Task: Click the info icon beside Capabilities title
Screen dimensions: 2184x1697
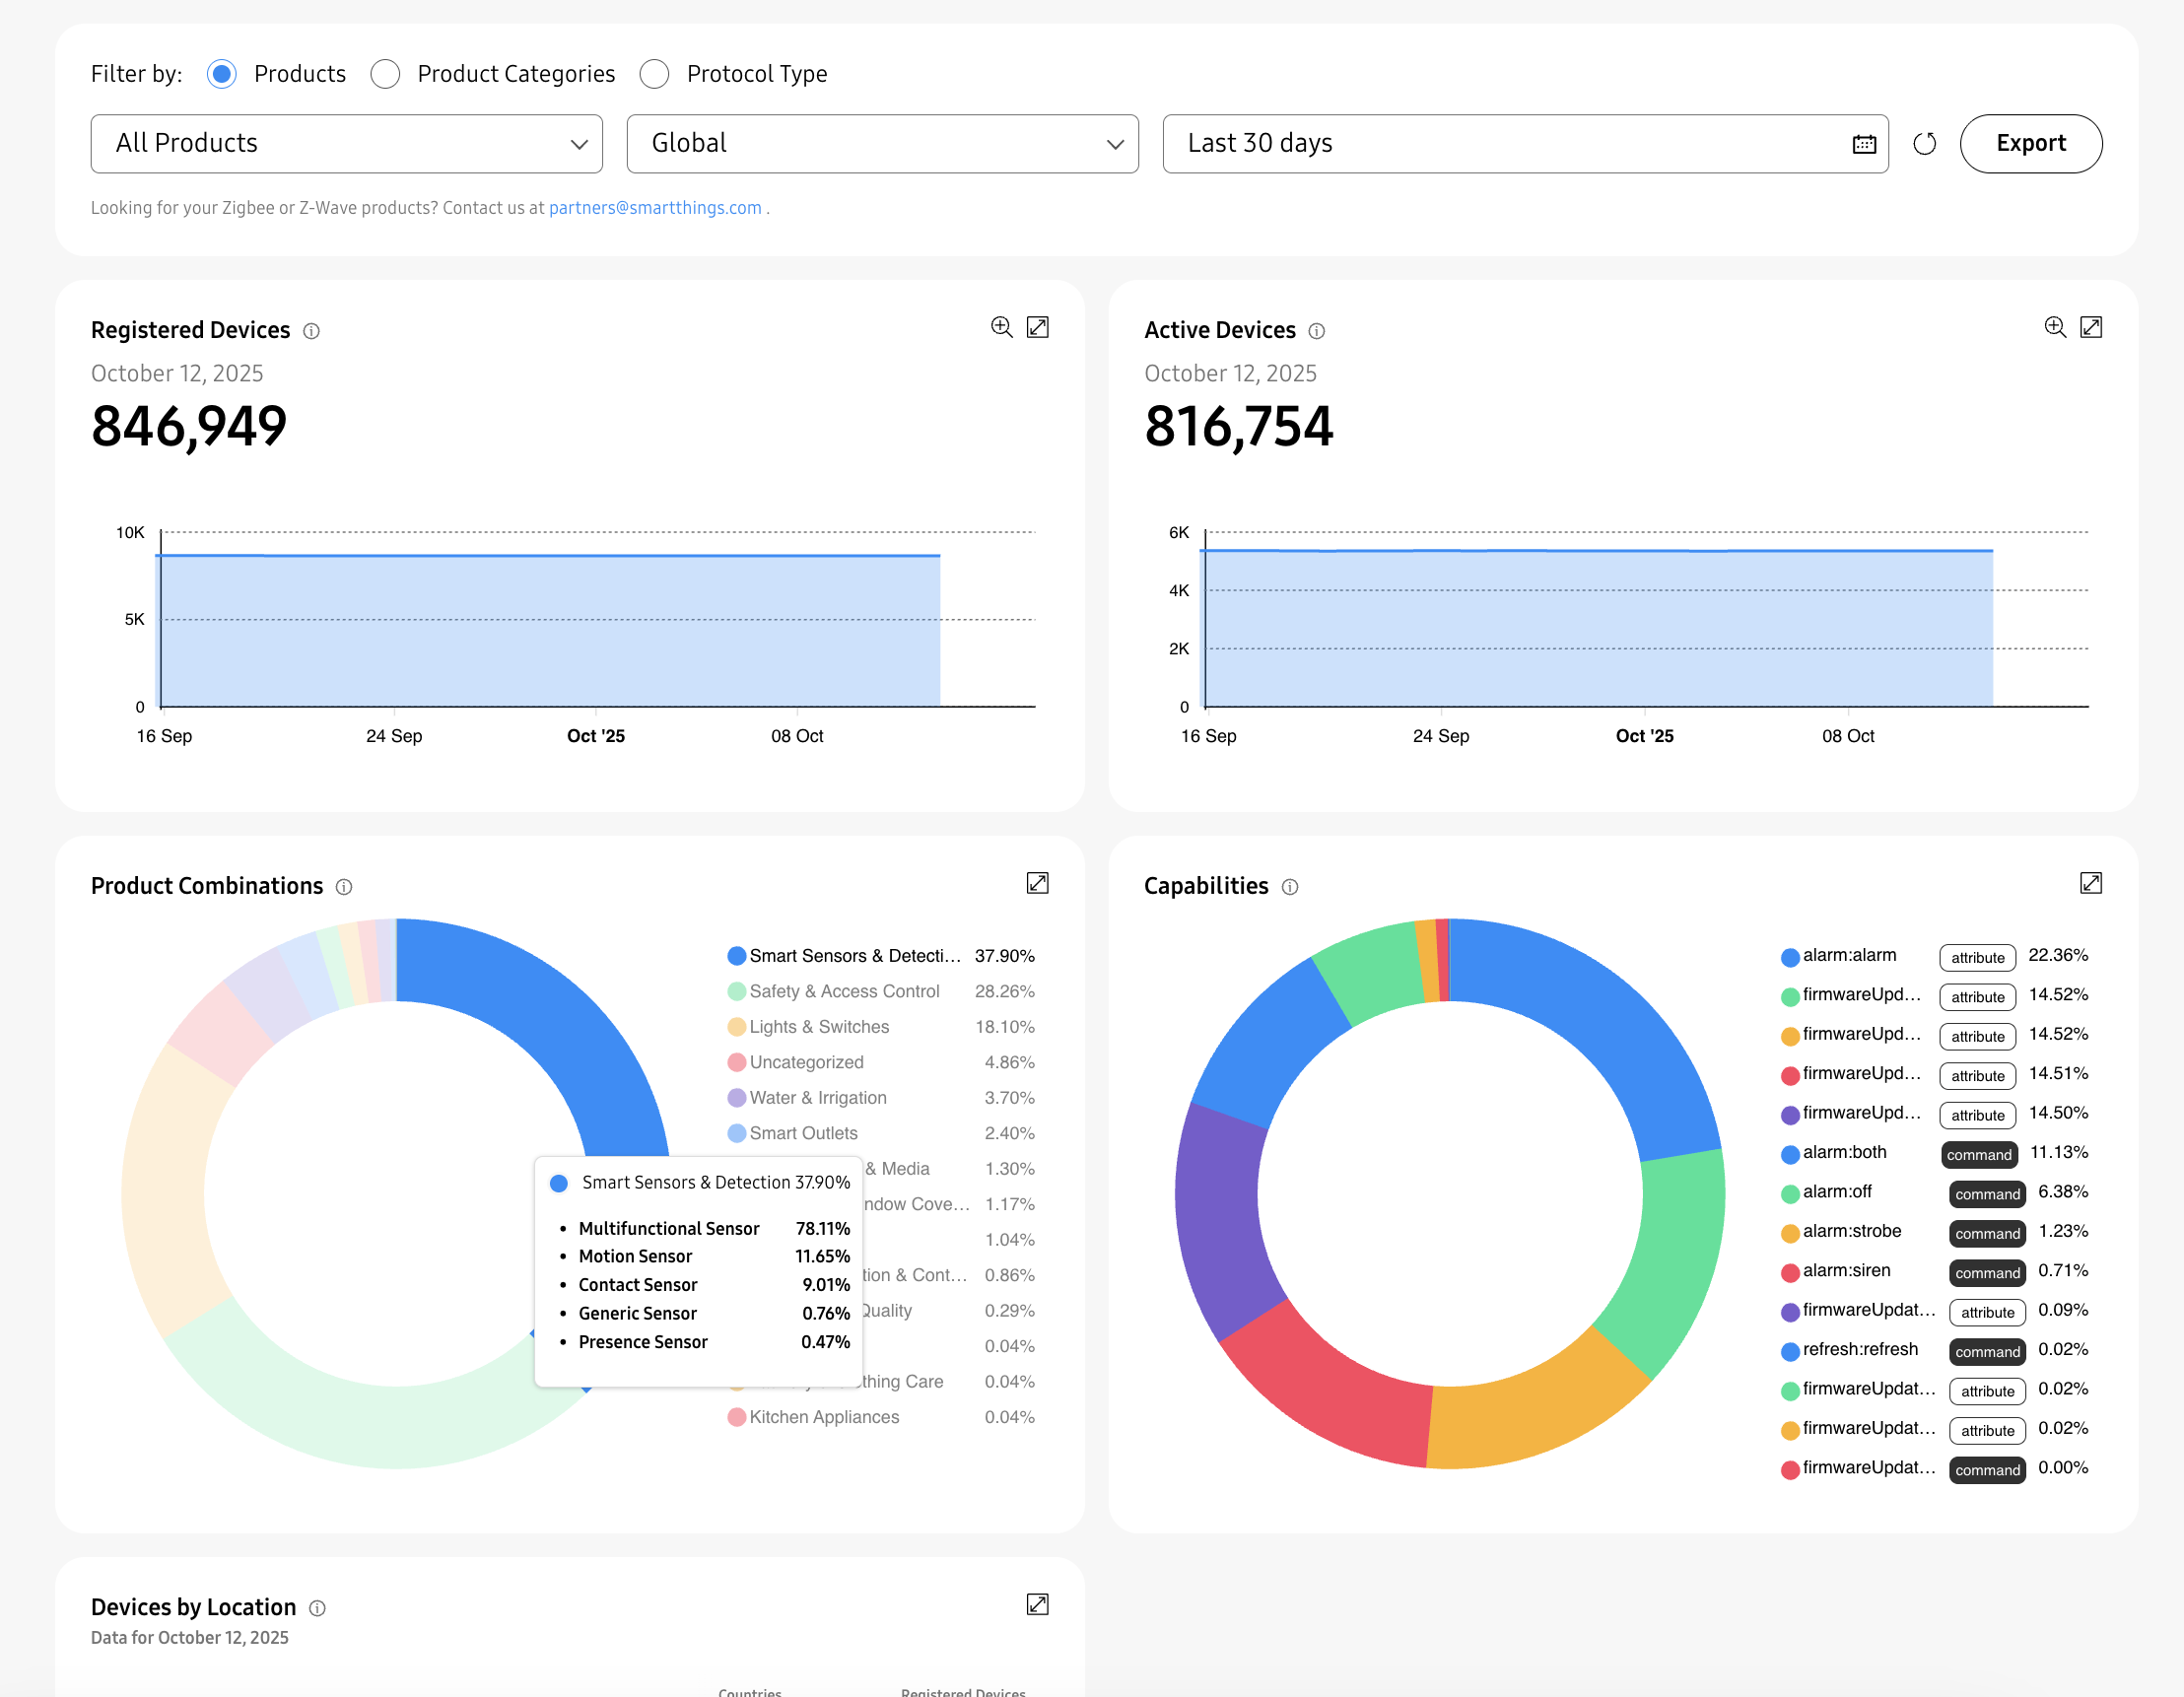Action: point(1291,887)
